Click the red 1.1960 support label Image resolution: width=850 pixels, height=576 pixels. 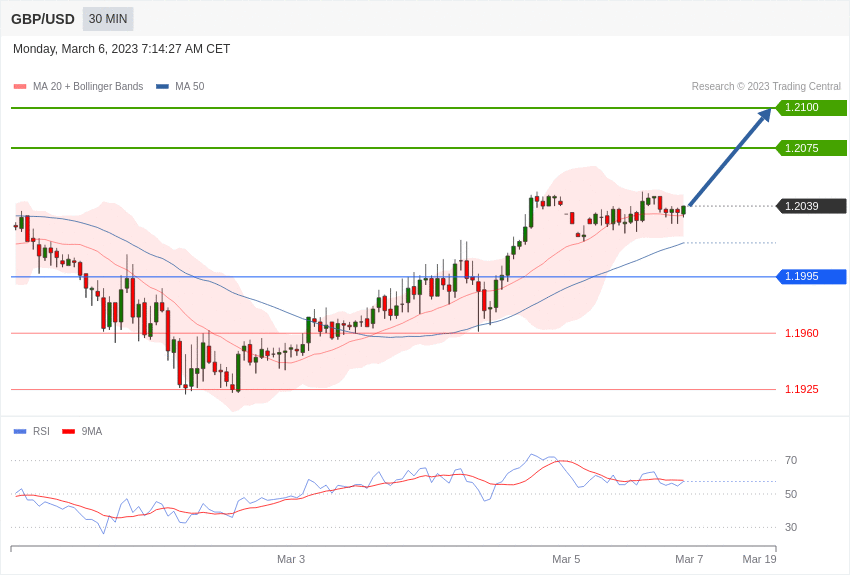coord(801,333)
